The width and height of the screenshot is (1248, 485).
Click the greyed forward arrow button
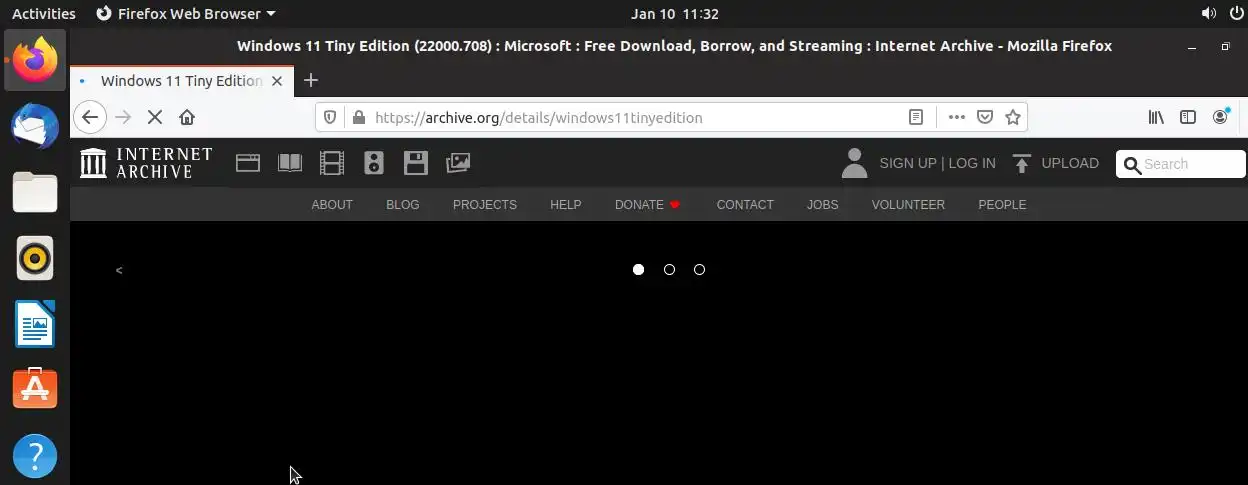(123, 117)
